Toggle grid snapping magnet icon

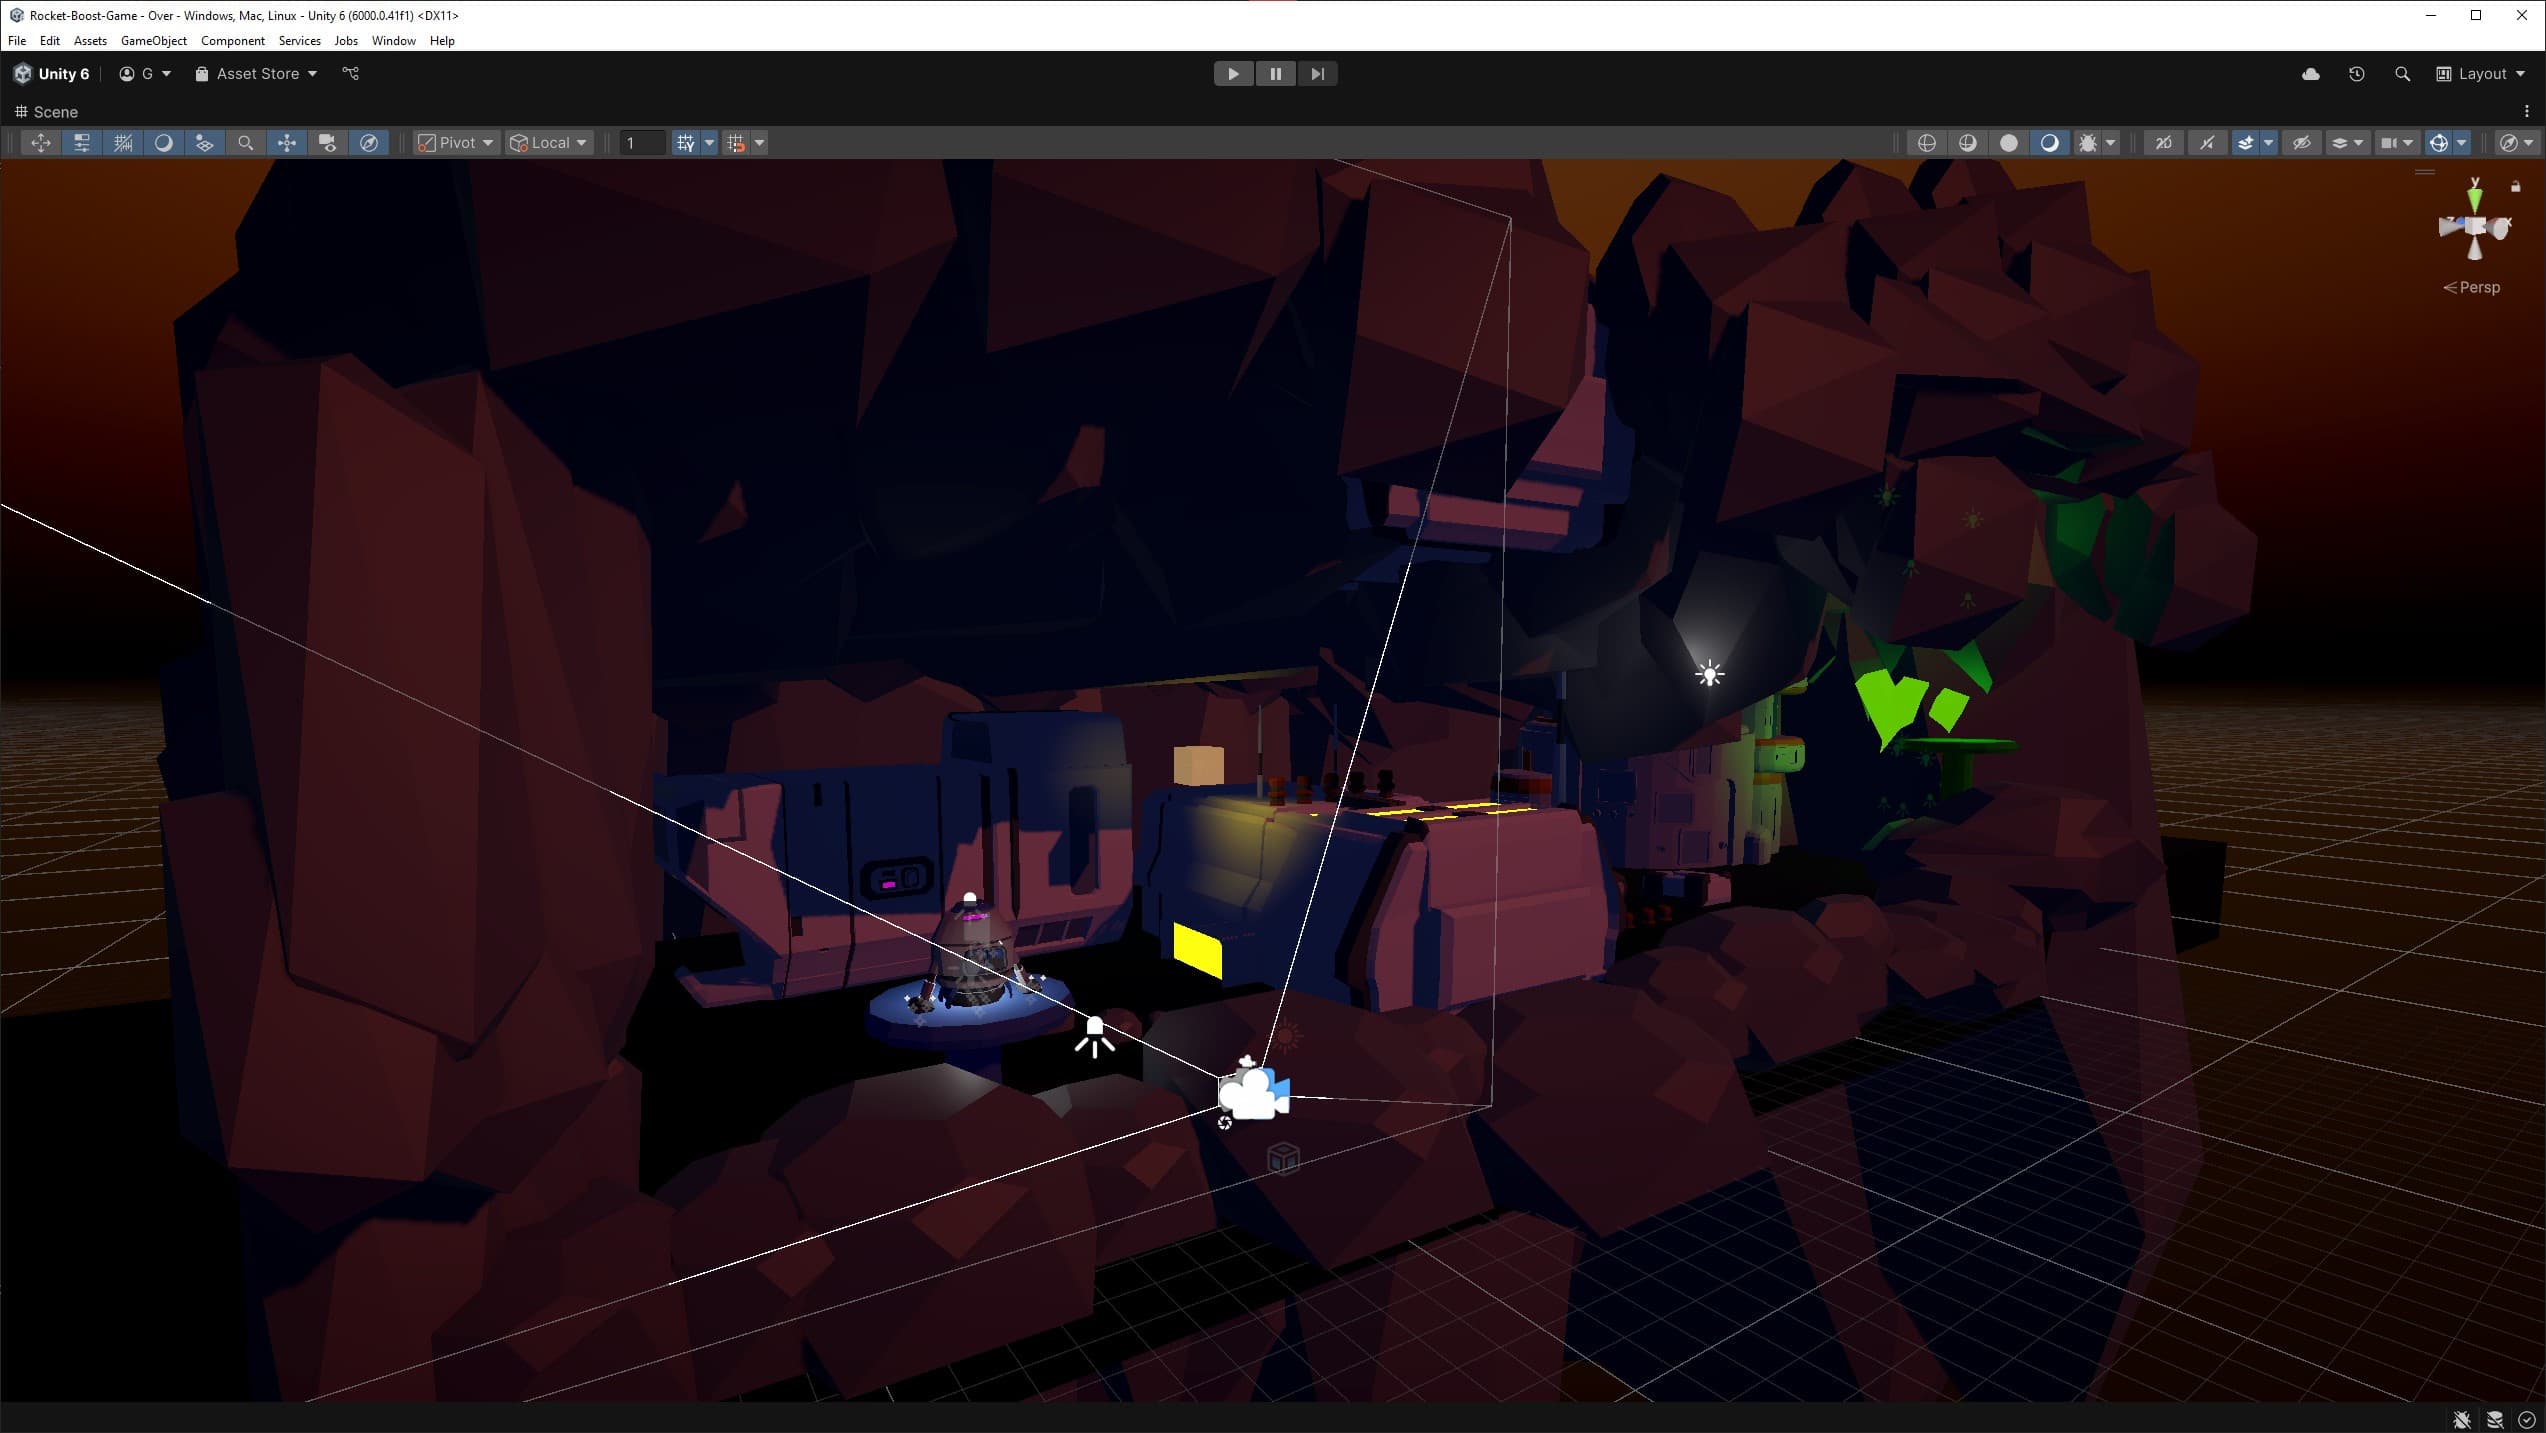point(737,143)
